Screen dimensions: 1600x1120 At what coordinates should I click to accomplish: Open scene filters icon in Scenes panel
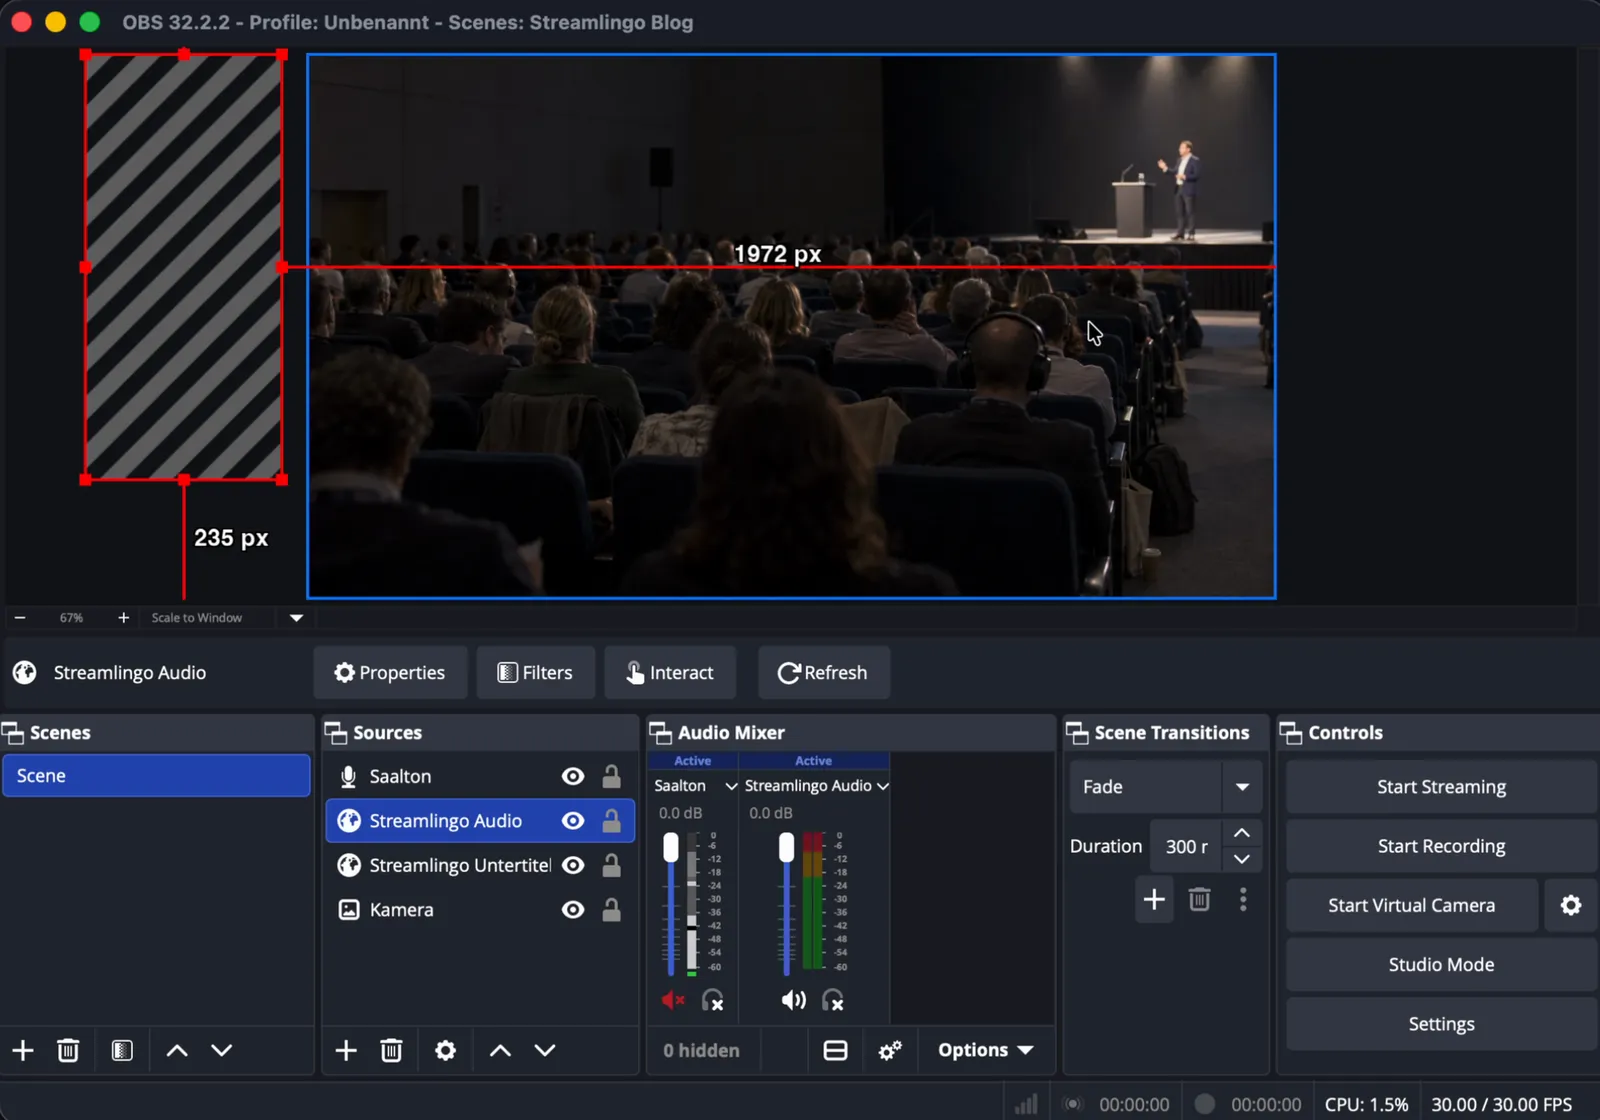(122, 1050)
